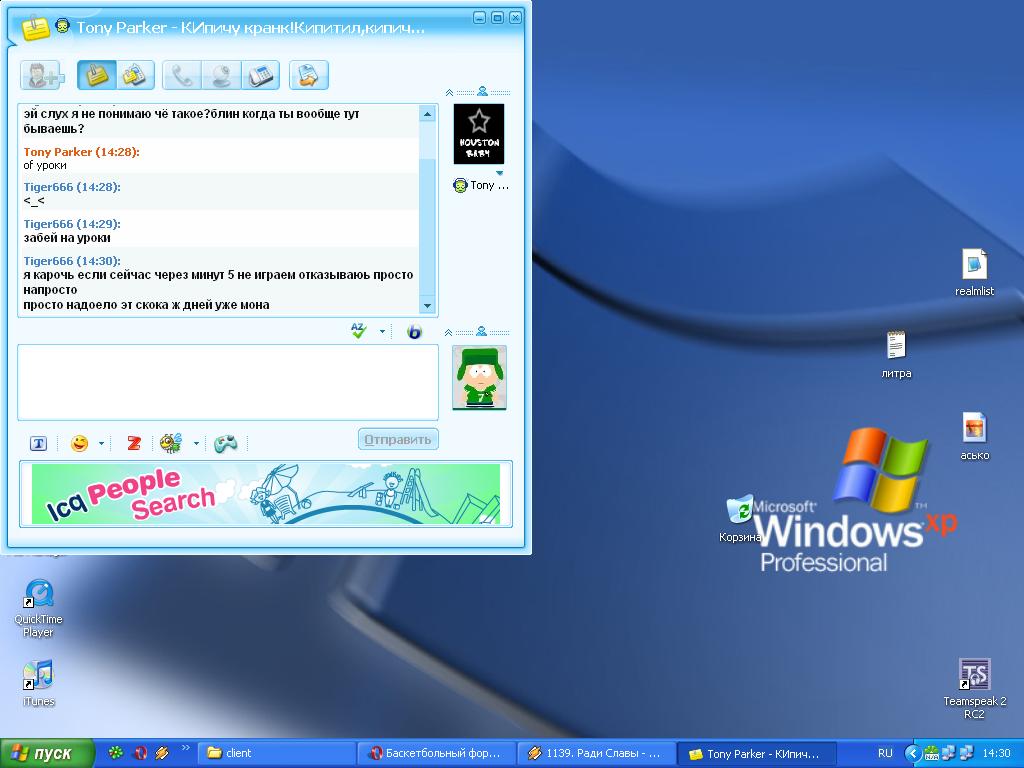Collapse your own avatar panel chevron
Image resolution: width=1024 pixels, height=768 pixels.
tap(449, 332)
